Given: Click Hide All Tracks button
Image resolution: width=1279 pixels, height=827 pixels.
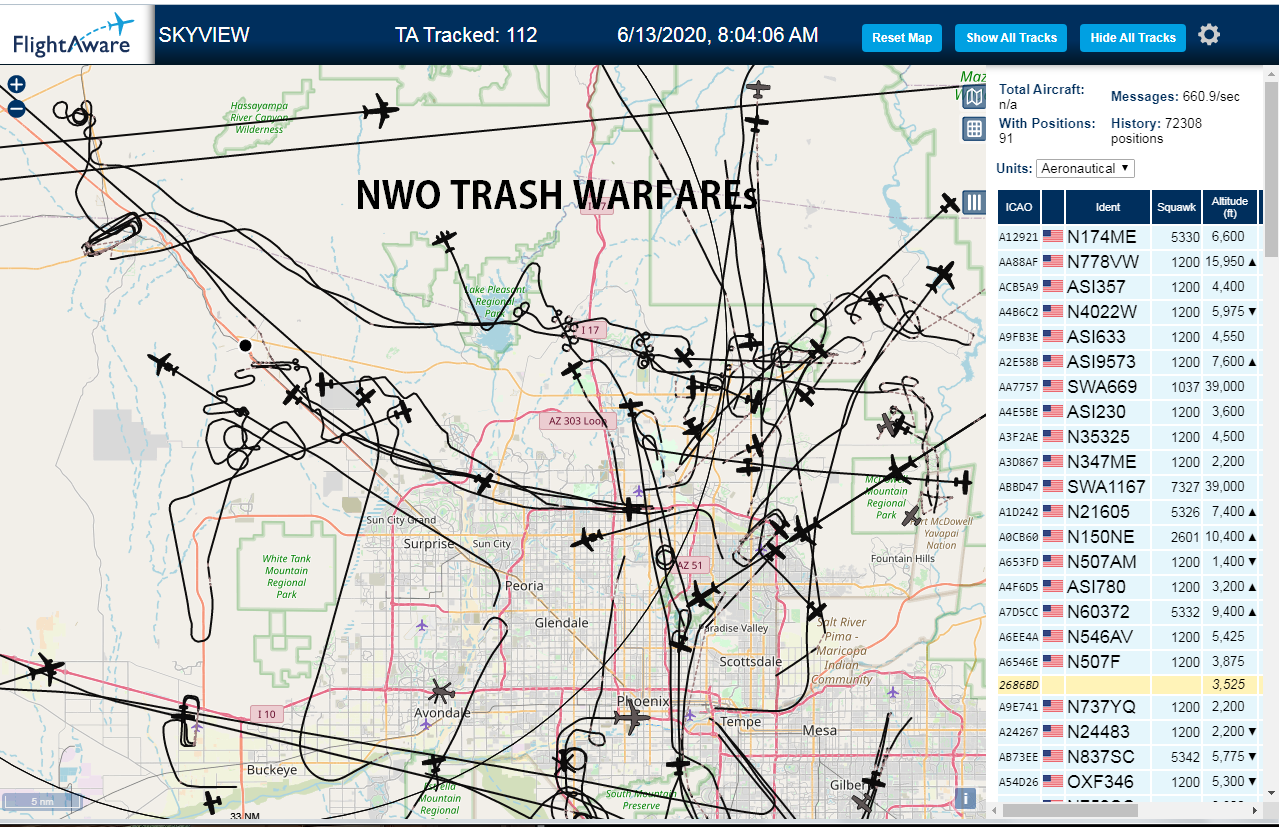Looking at the screenshot, I should click(1133, 38).
